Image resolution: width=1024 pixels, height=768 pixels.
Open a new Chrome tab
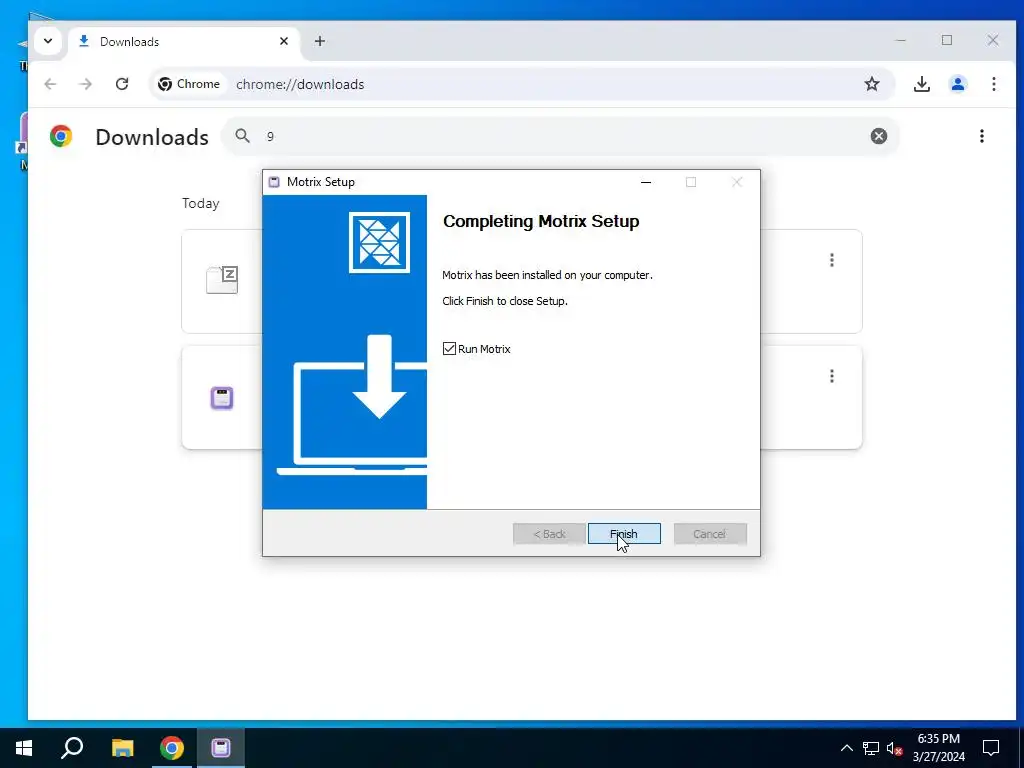pos(319,41)
